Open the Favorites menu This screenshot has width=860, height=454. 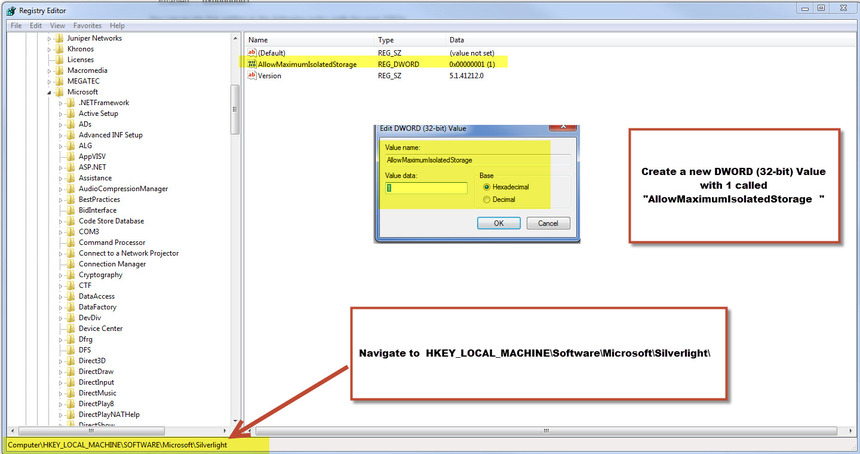click(x=87, y=25)
